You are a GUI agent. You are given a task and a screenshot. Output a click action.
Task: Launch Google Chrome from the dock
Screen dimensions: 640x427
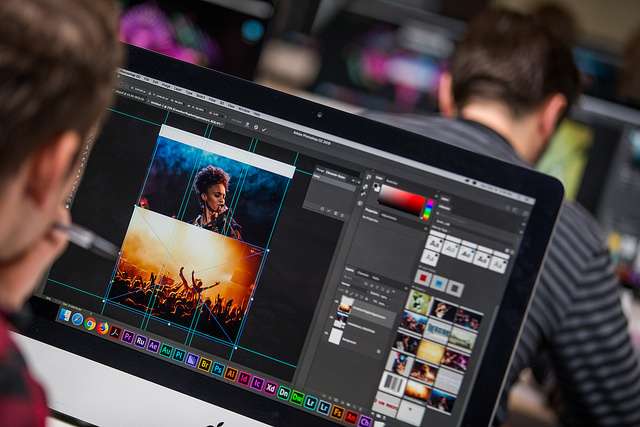click(x=90, y=324)
